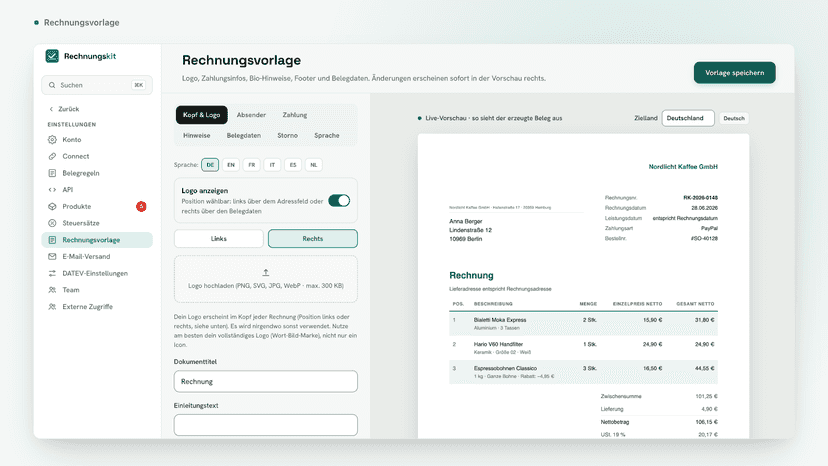Click order number #SO-40128
The width and height of the screenshot is (828, 466).
pos(704,239)
